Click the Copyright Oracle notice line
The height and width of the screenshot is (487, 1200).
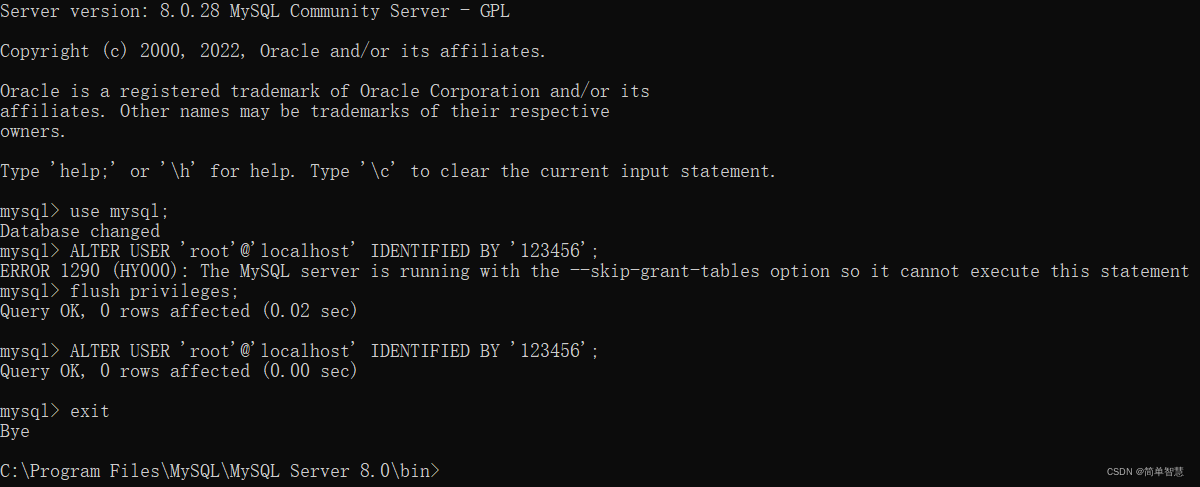(273, 51)
